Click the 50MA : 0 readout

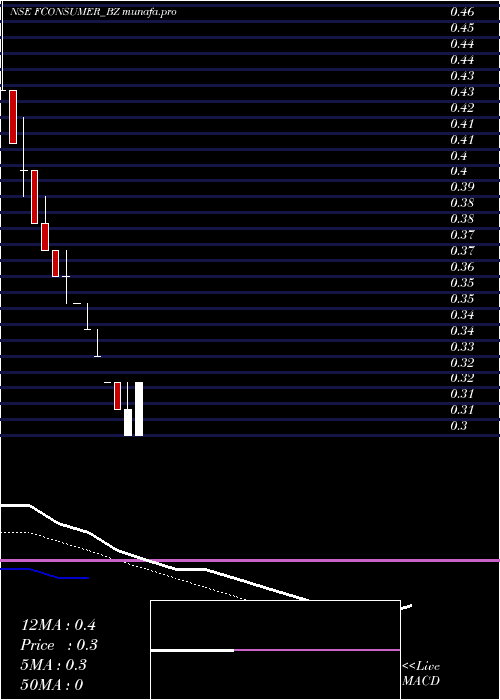click(x=52, y=685)
